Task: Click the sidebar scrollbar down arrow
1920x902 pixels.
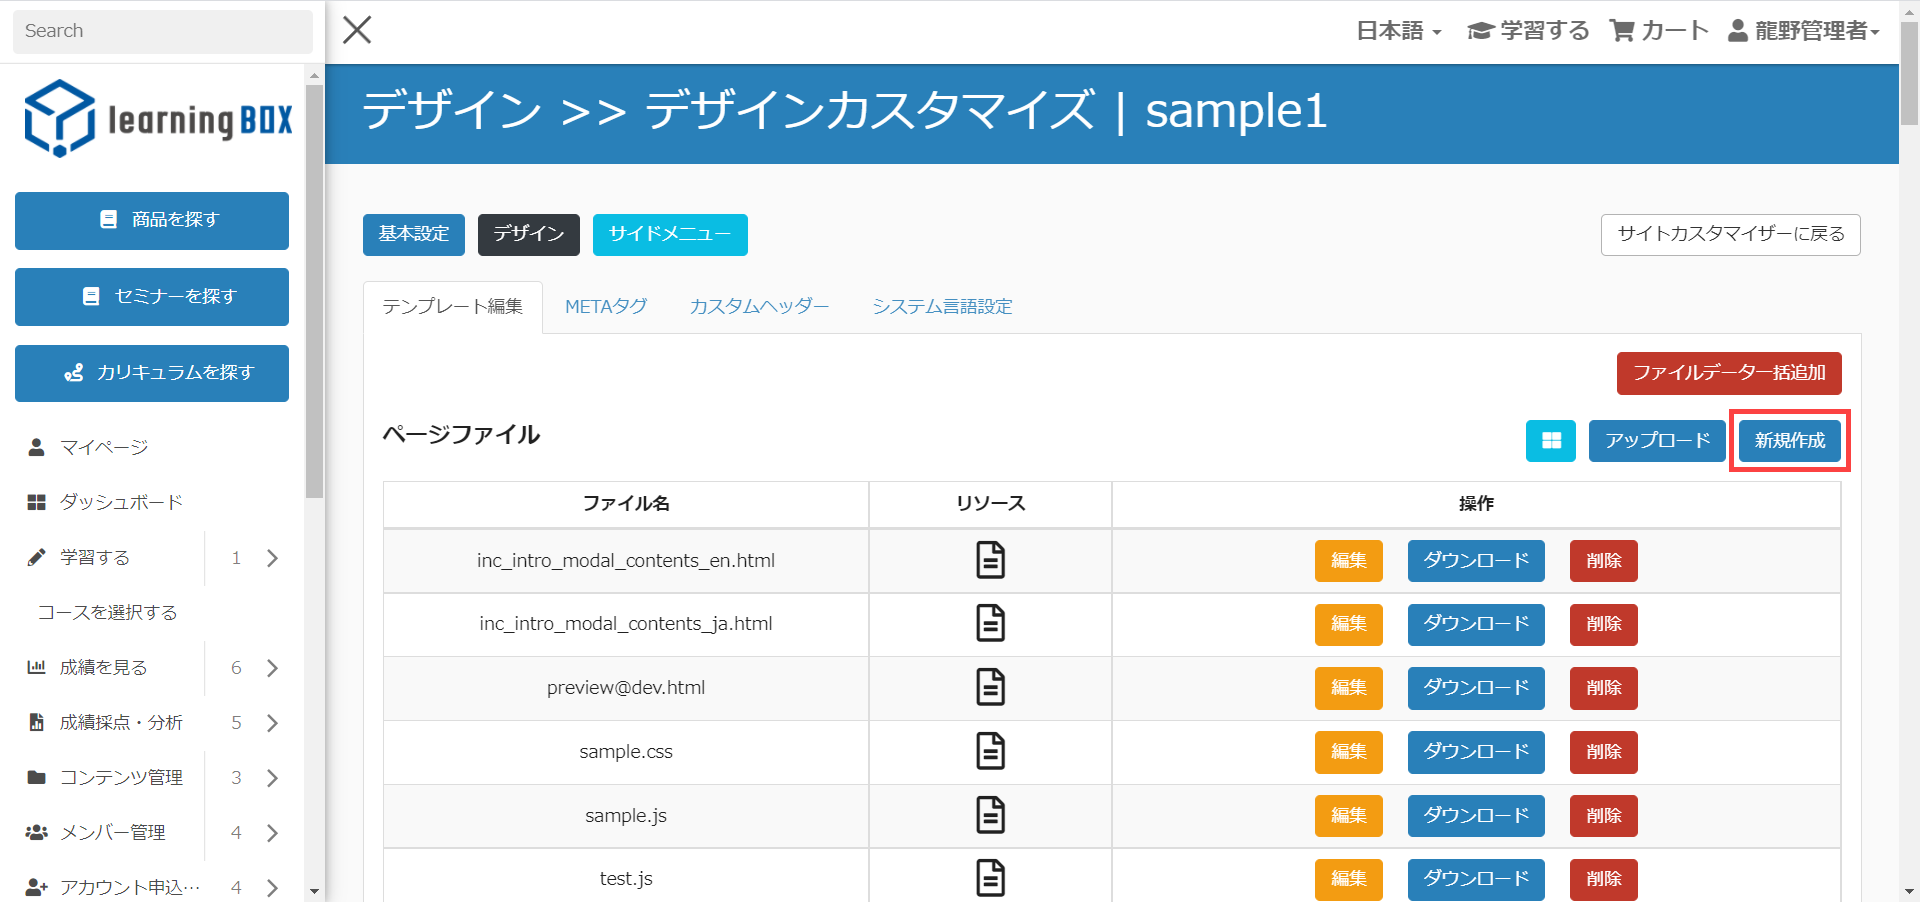Action: pyautogui.click(x=314, y=890)
